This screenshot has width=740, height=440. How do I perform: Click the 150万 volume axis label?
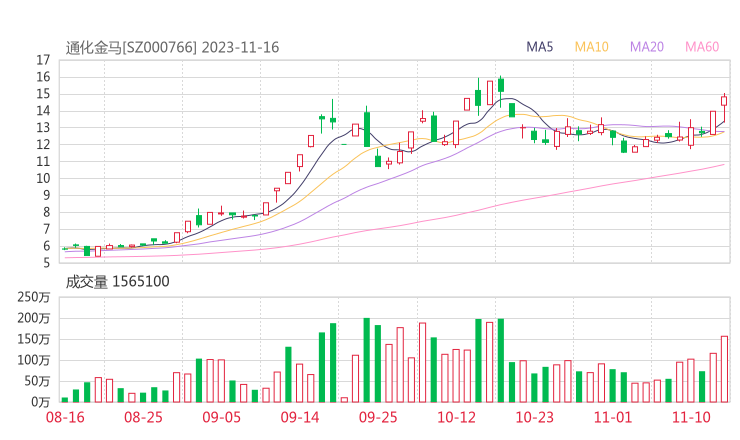(34, 339)
